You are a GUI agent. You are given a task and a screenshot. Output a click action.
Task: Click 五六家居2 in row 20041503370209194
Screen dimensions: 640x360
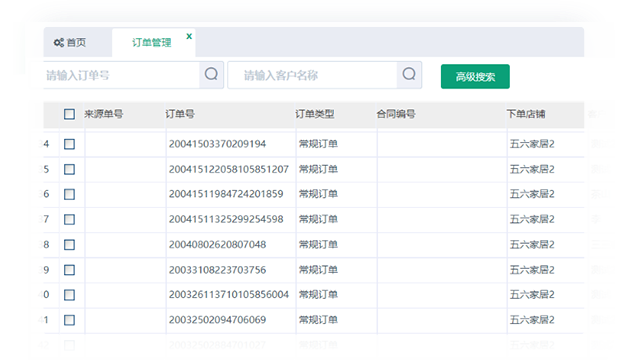[532, 144]
